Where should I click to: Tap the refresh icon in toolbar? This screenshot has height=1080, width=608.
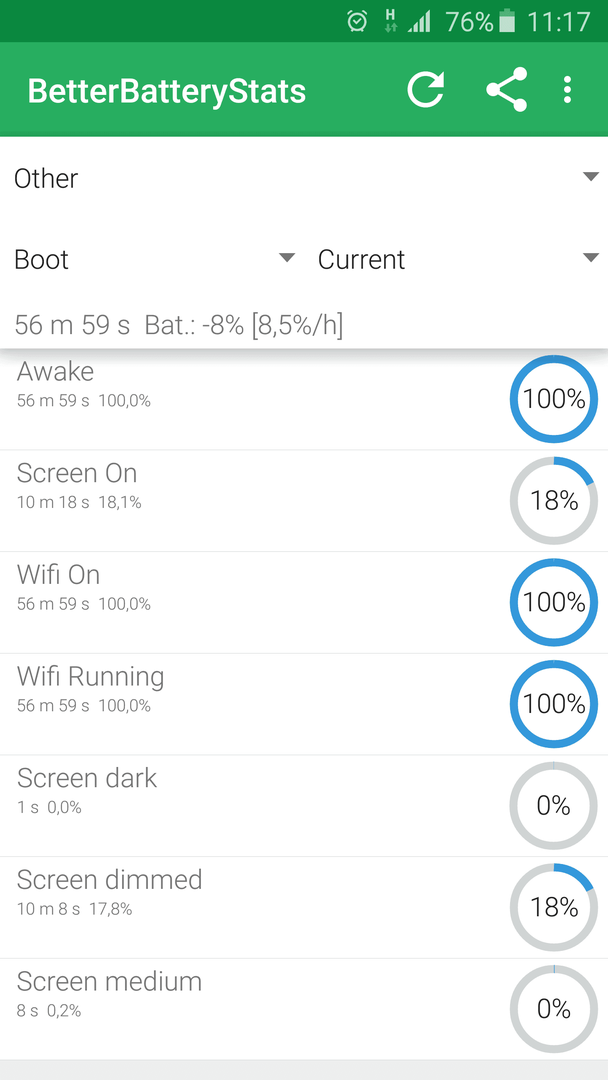coord(426,90)
